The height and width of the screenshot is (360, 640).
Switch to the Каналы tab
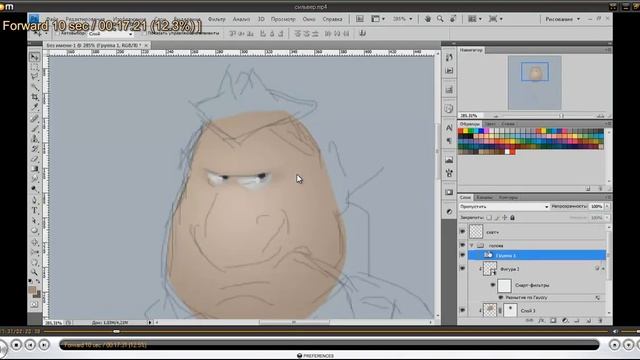(x=484, y=198)
